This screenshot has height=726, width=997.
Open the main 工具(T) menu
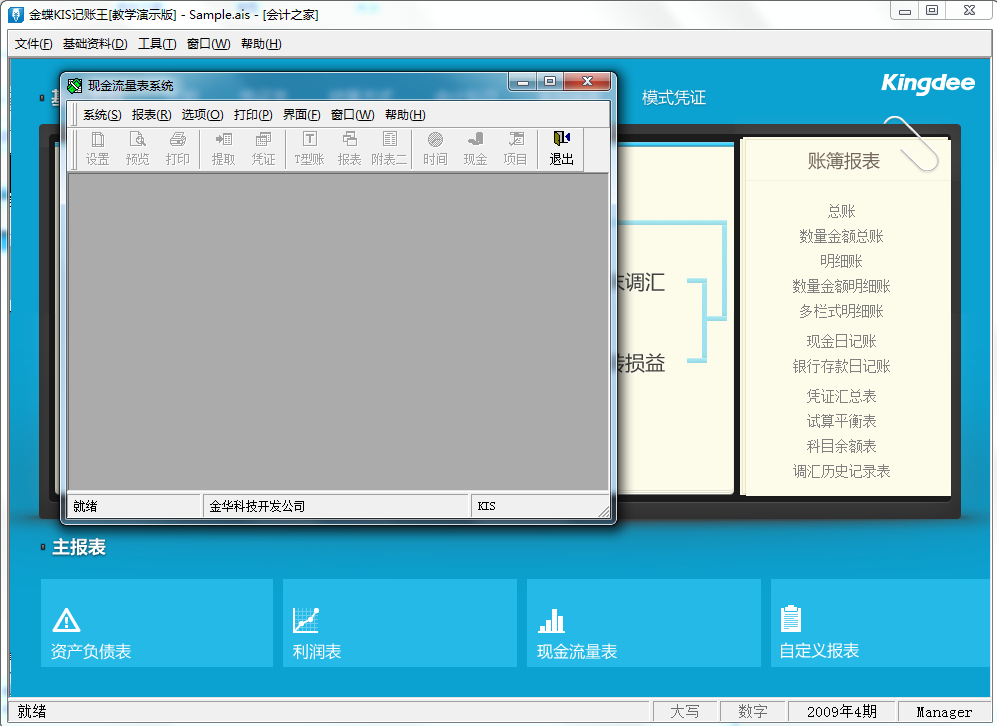157,44
